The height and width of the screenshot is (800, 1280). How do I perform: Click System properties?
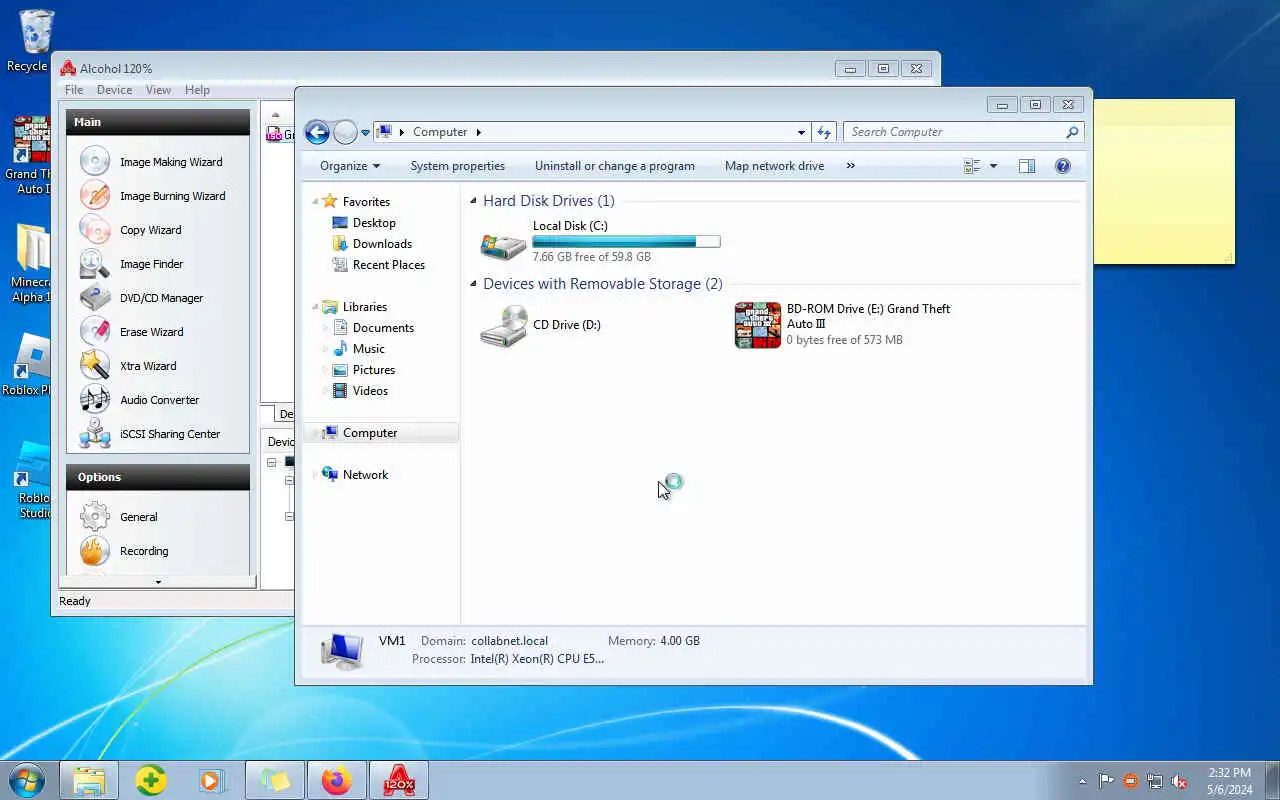457,166
